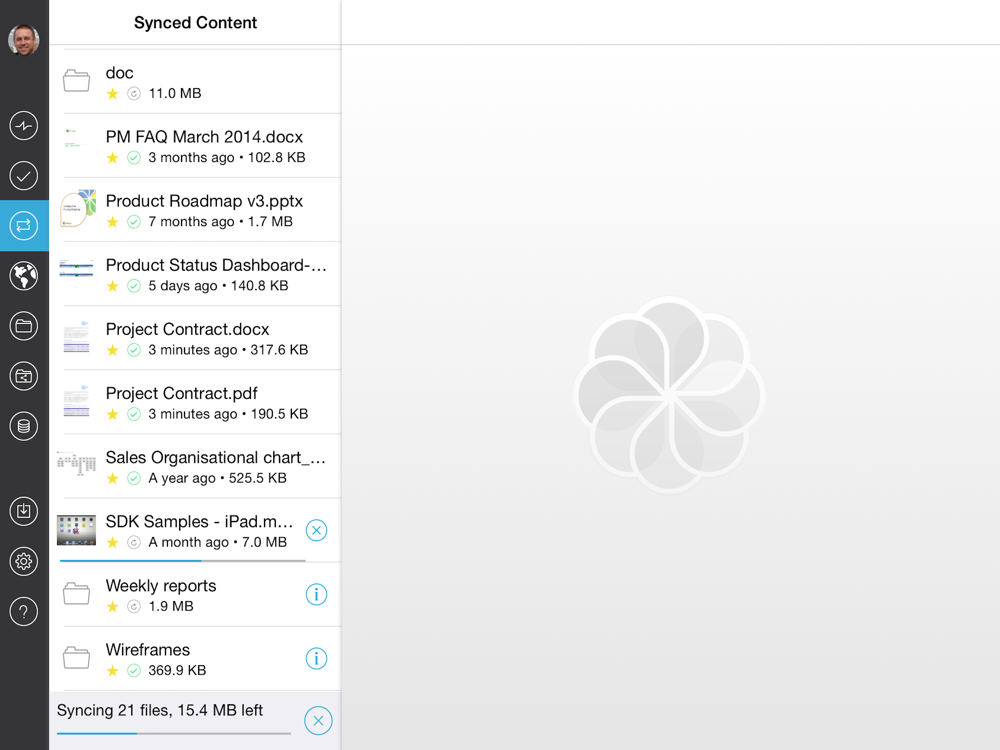Show info for Weekly reports folder

316,595
